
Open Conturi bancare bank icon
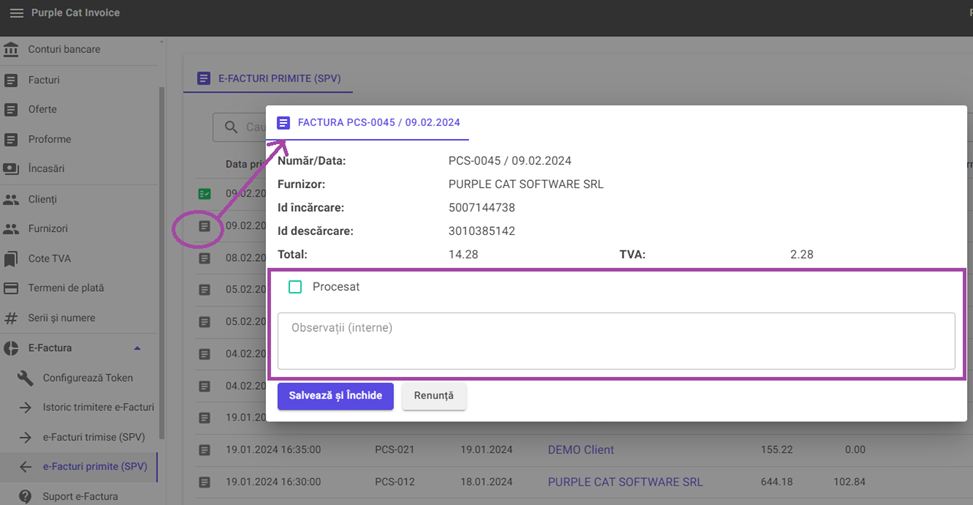[11, 49]
